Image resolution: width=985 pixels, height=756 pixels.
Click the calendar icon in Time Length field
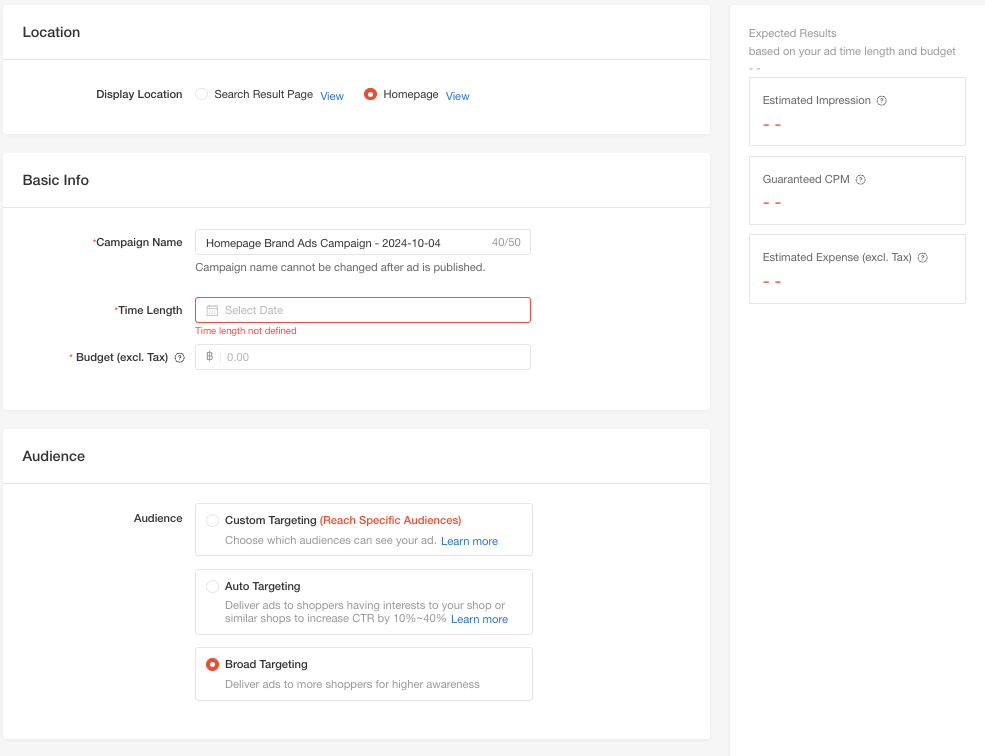tap(212, 310)
